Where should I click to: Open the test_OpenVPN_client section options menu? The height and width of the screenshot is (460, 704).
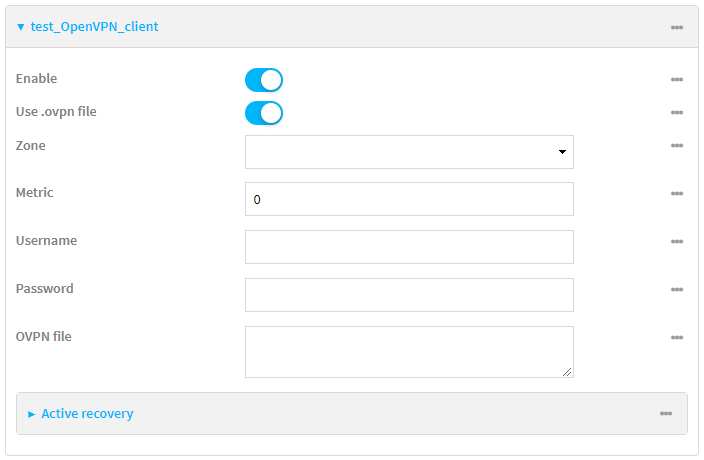(677, 27)
